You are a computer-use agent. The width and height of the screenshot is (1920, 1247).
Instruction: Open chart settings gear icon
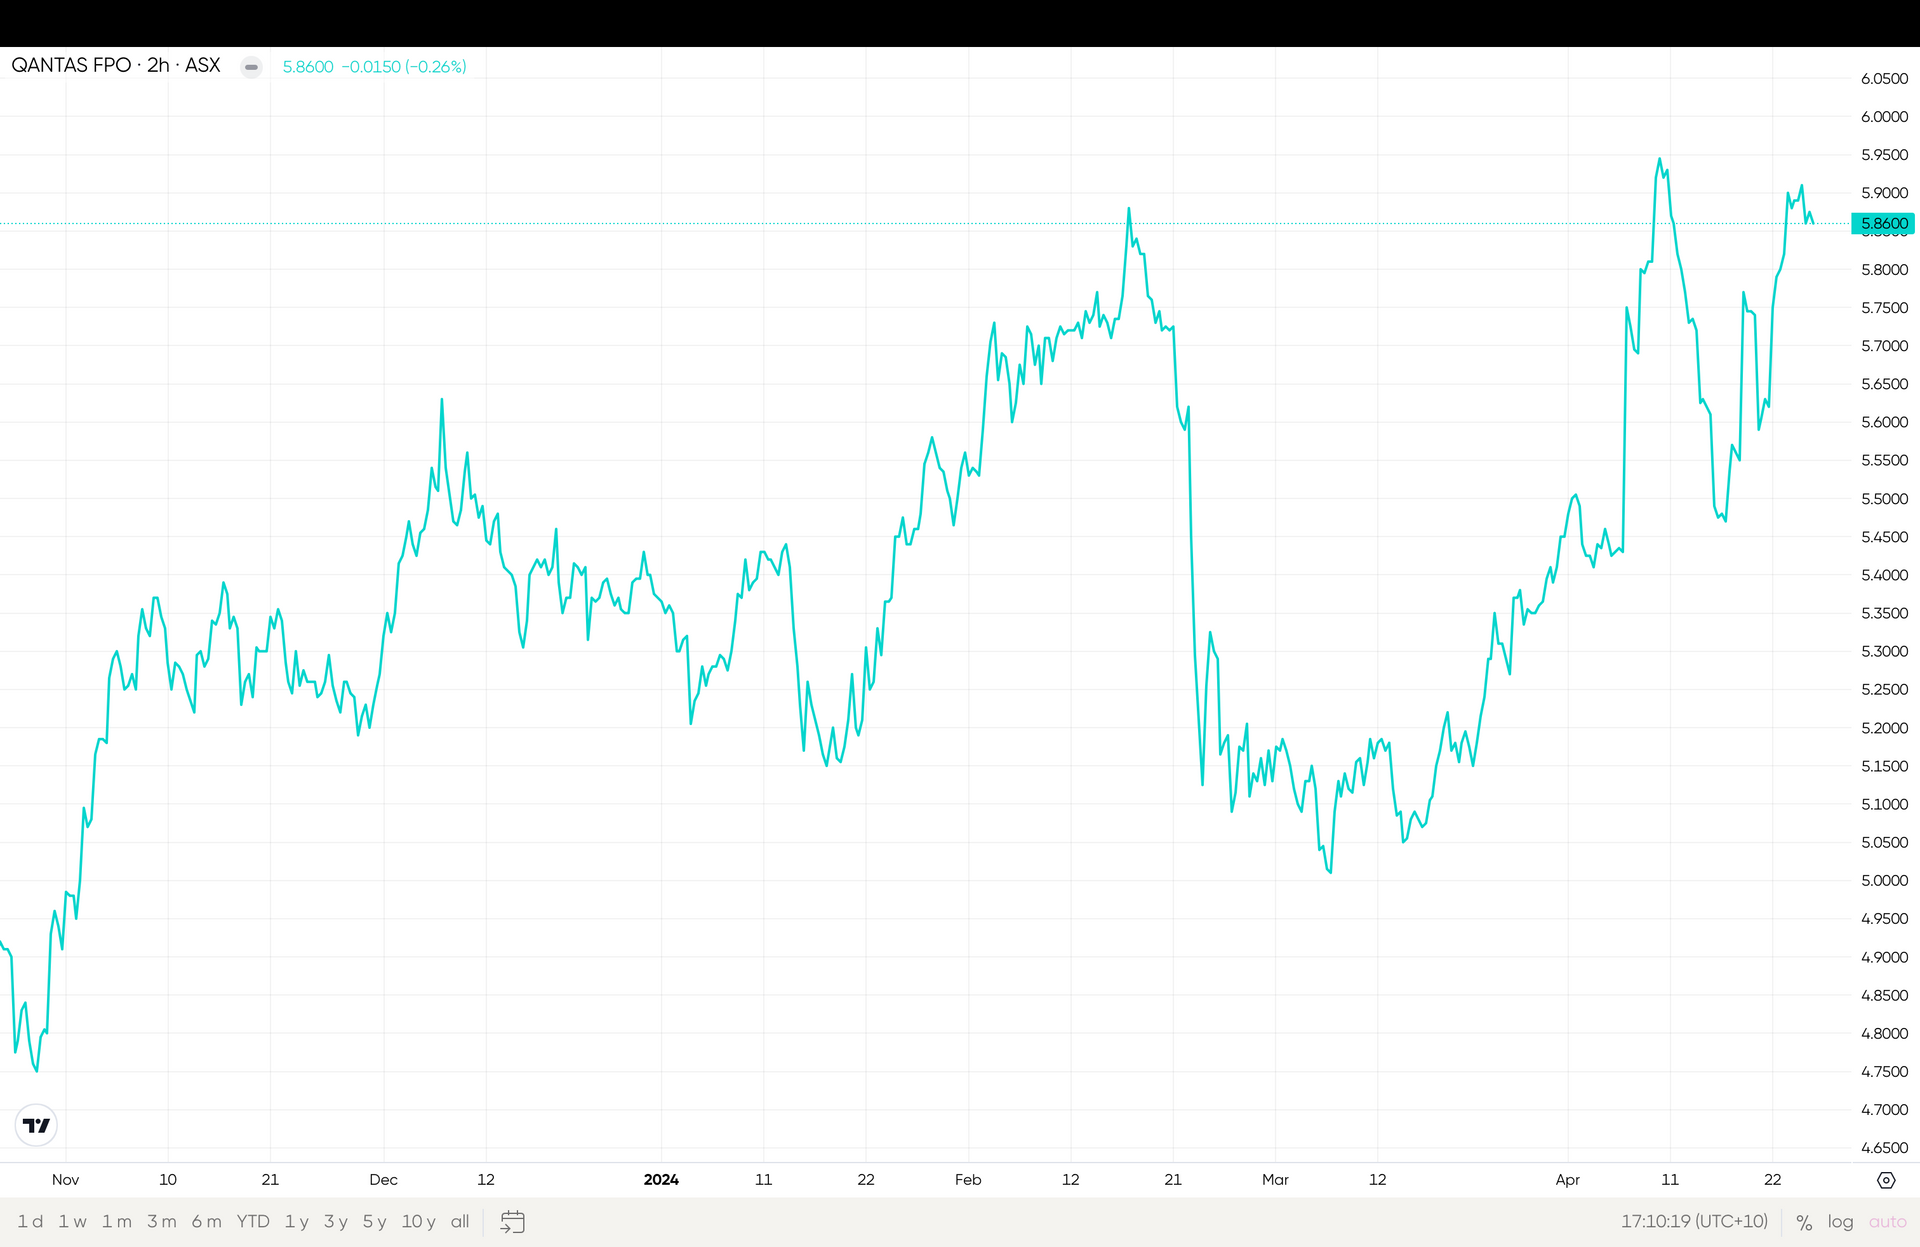[x=1886, y=1180]
